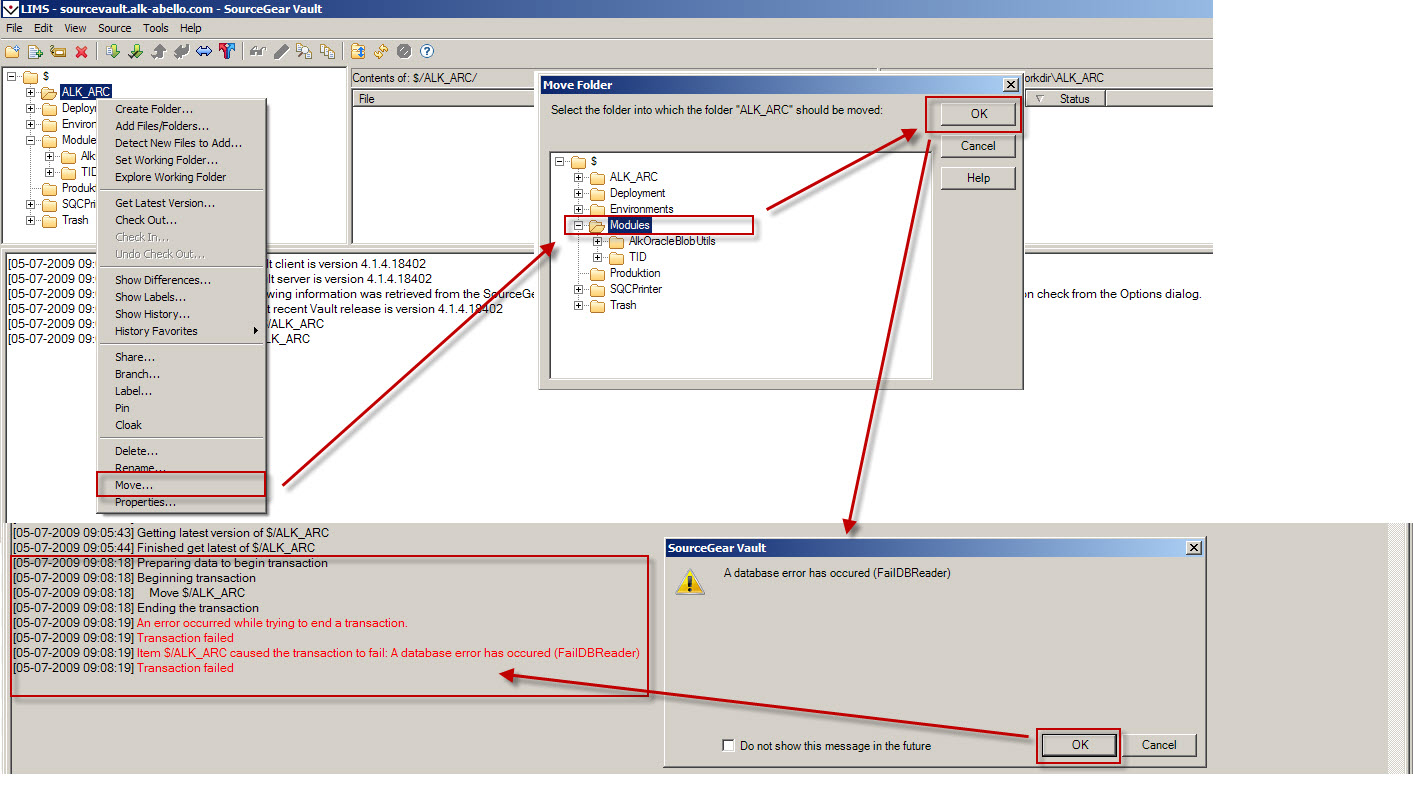Screen dimensions: 1413x800
Task: Collapse the Modules node in the main tree
Action: click(30, 140)
